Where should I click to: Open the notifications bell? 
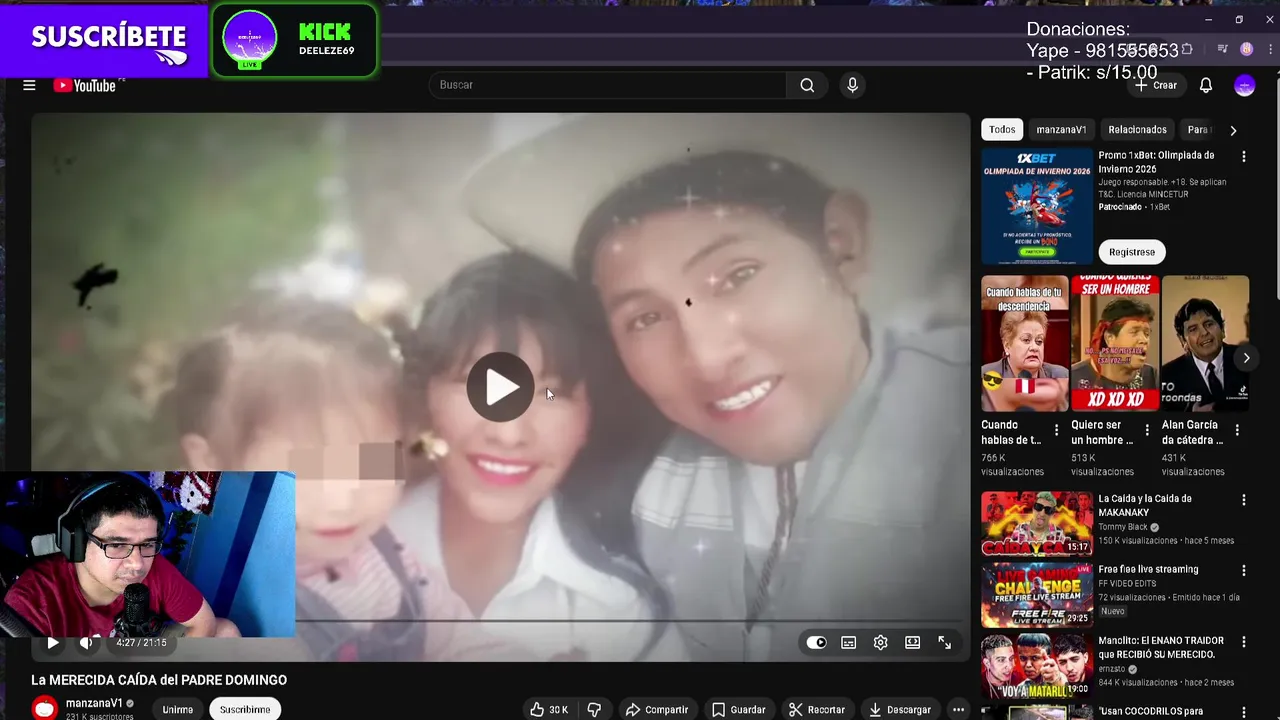[x=1206, y=85]
